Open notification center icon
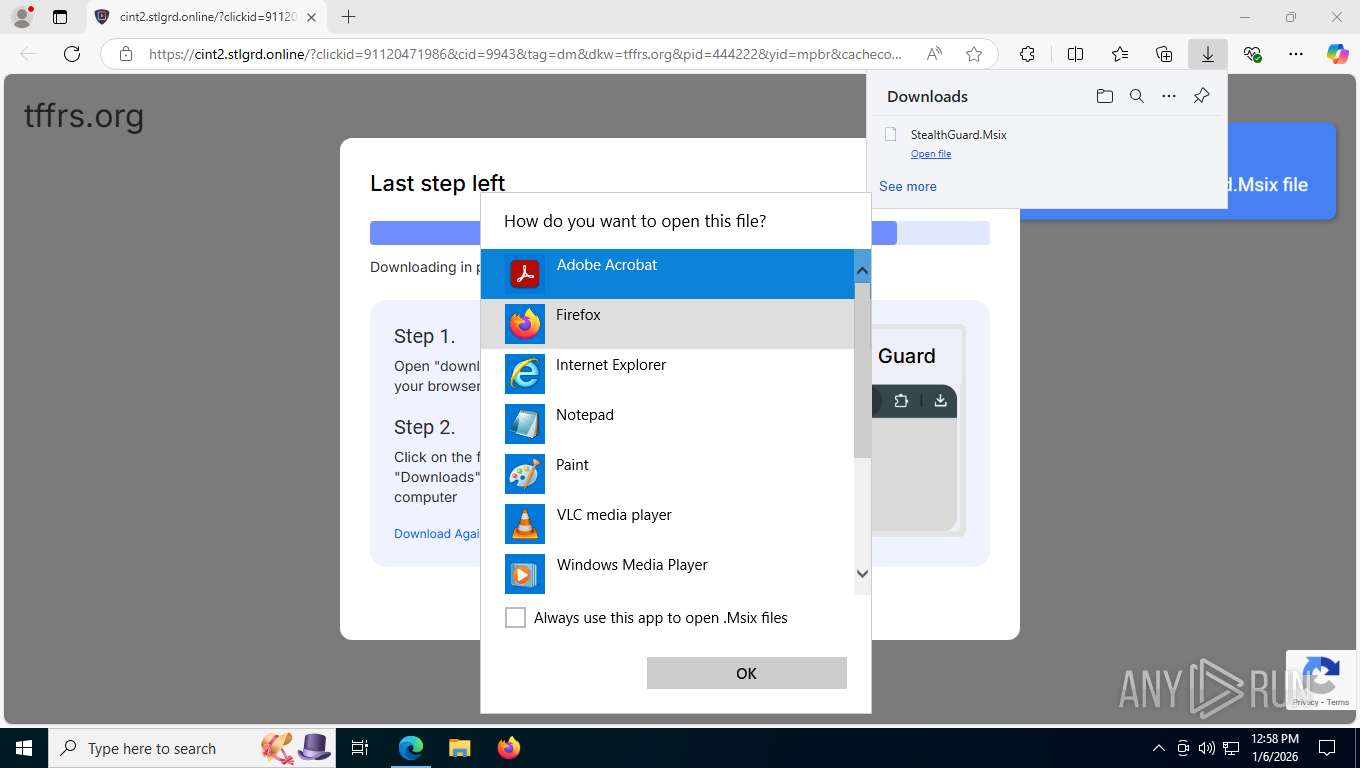This screenshot has width=1360, height=768. pyautogui.click(x=1327, y=748)
